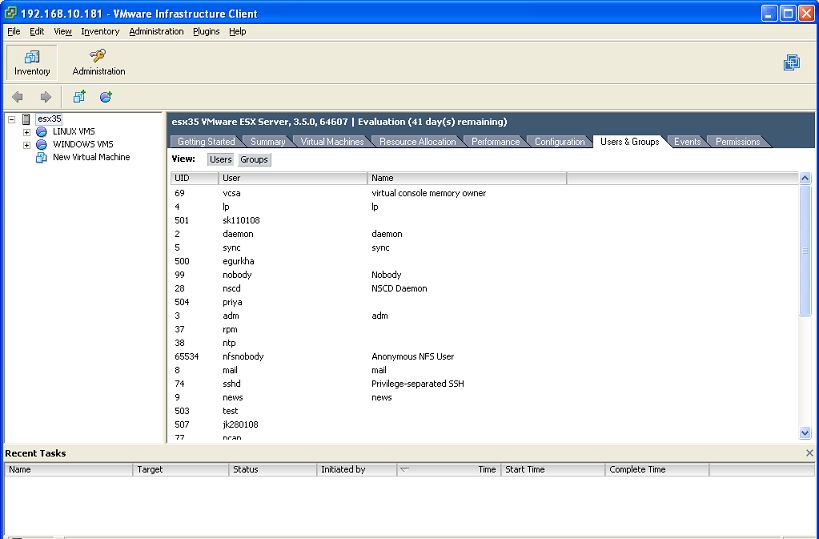Image resolution: width=819 pixels, height=539 pixels.
Task: Select the priya user row
Action: 485,302
